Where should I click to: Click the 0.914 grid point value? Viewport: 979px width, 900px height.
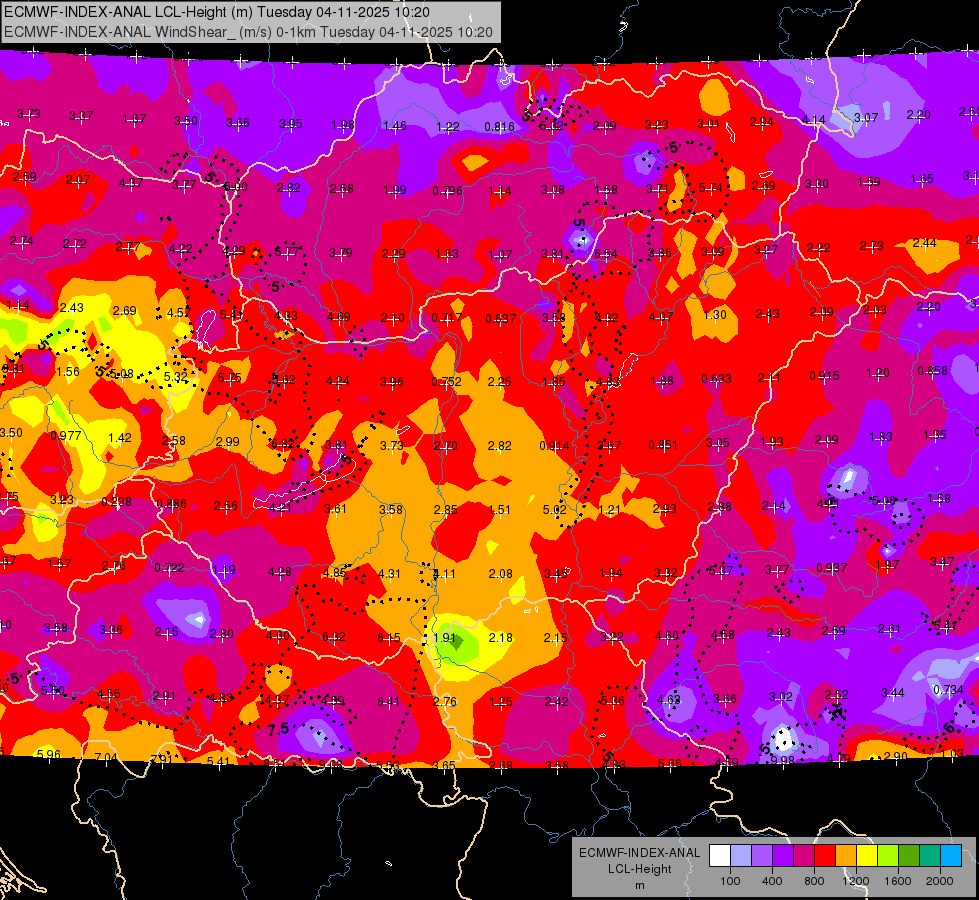(554, 445)
